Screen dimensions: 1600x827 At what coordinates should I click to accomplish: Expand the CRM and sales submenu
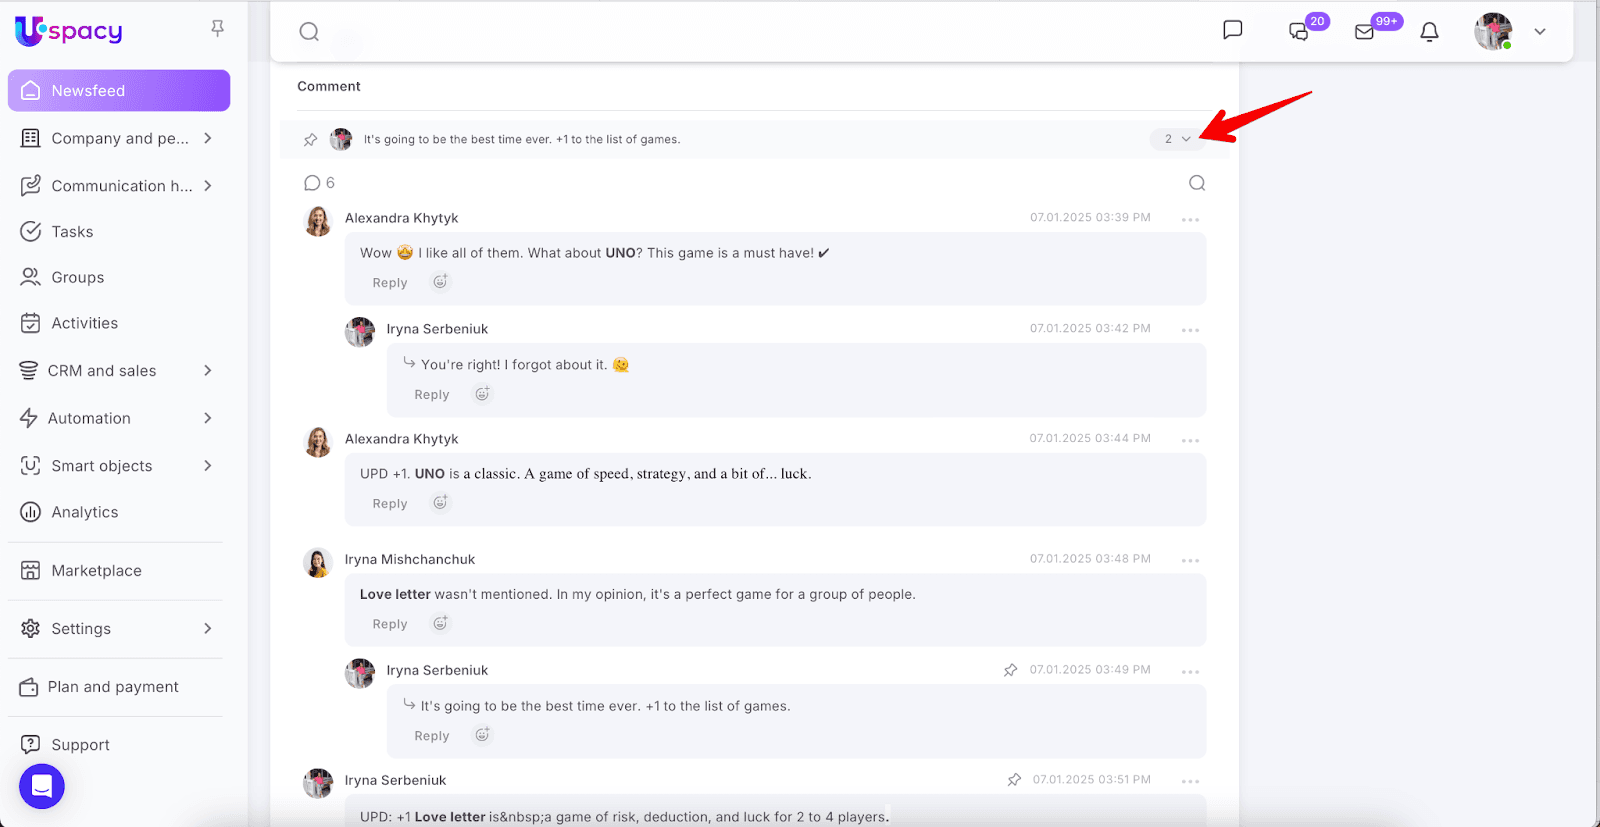point(208,371)
